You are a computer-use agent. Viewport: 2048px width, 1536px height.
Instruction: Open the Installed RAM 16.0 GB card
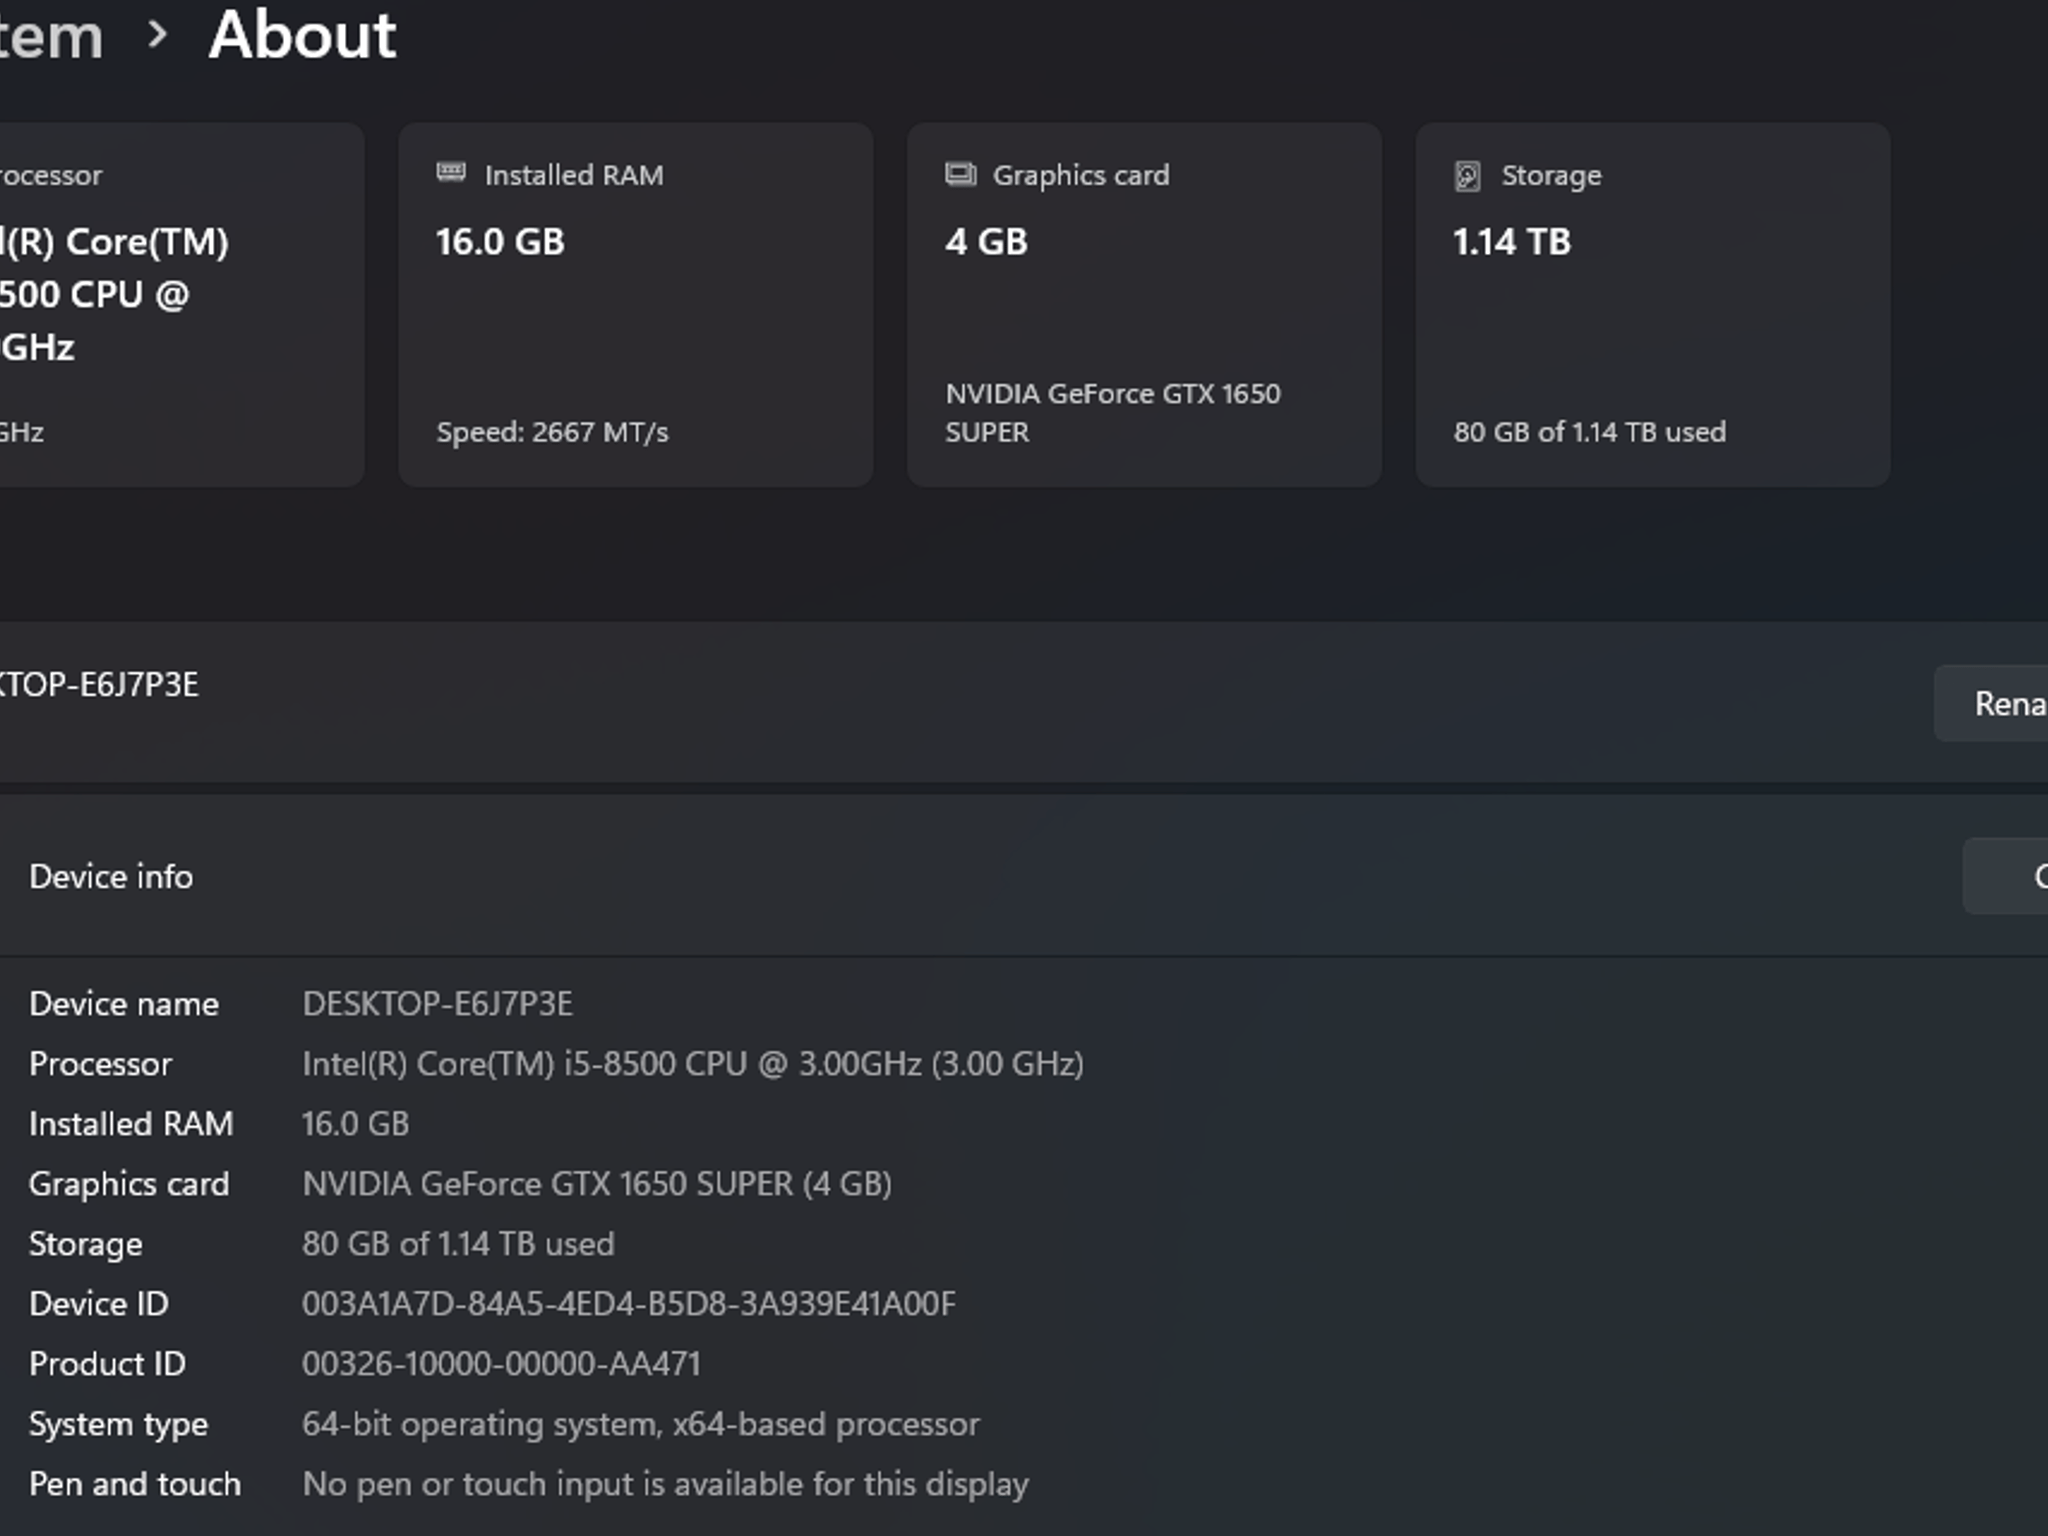click(636, 304)
